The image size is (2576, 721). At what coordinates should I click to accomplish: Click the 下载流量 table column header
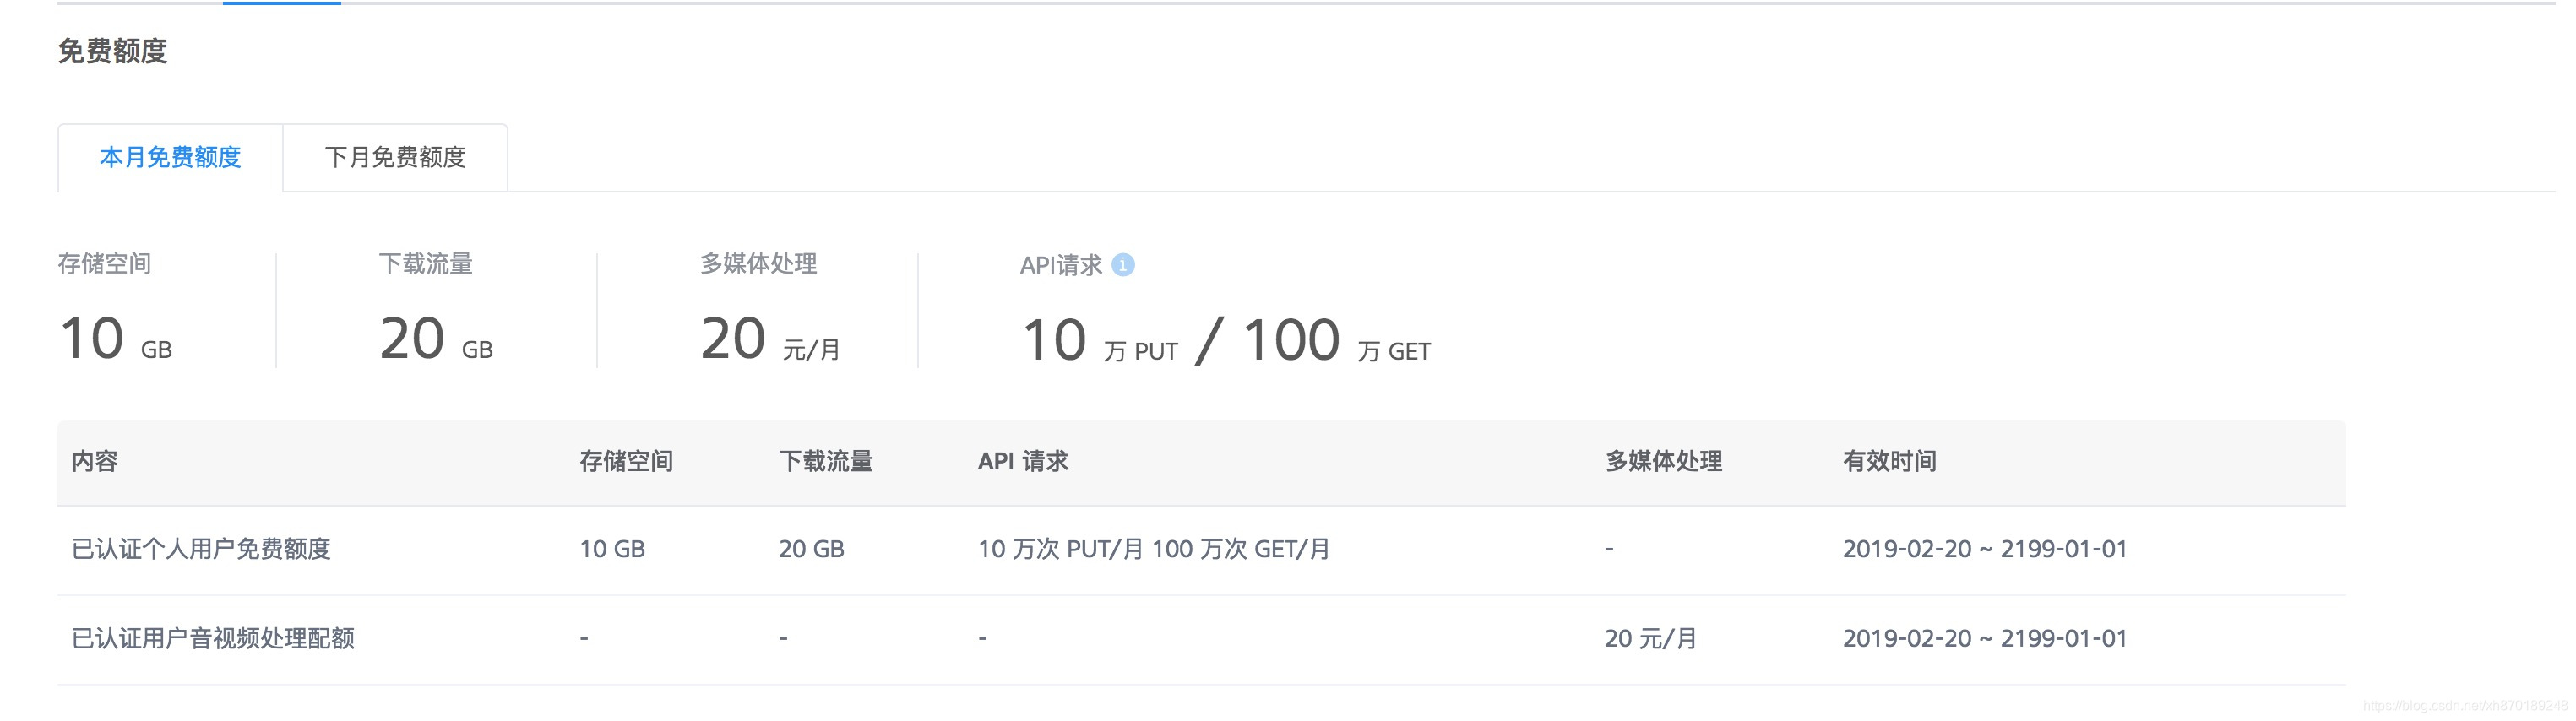(x=826, y=461)
